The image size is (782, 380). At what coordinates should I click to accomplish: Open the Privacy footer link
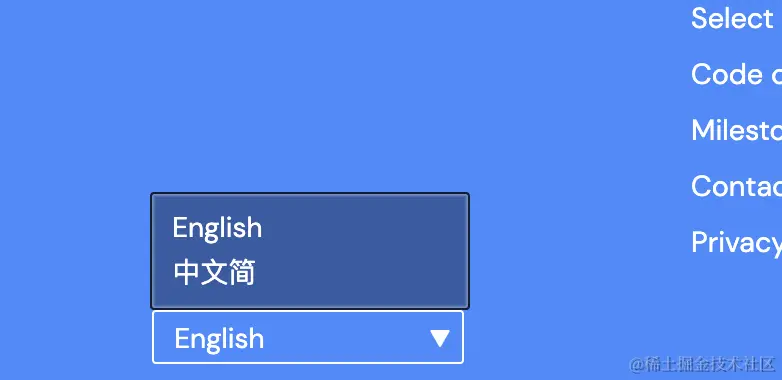[x=736, y=243]
